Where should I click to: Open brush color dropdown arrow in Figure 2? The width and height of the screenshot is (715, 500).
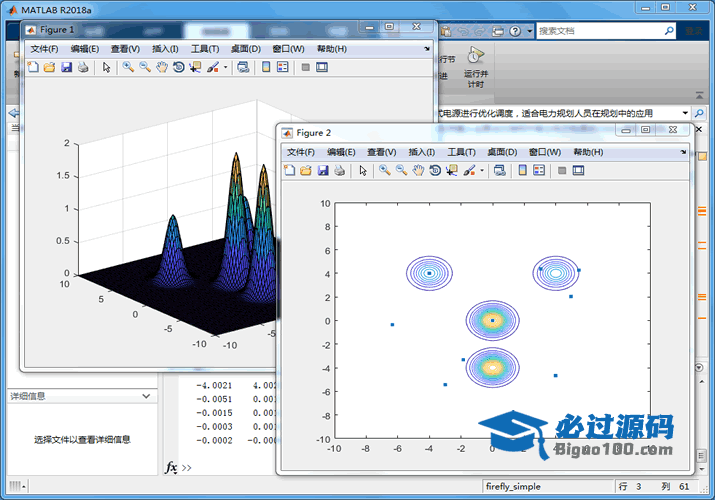click(482, 170)
